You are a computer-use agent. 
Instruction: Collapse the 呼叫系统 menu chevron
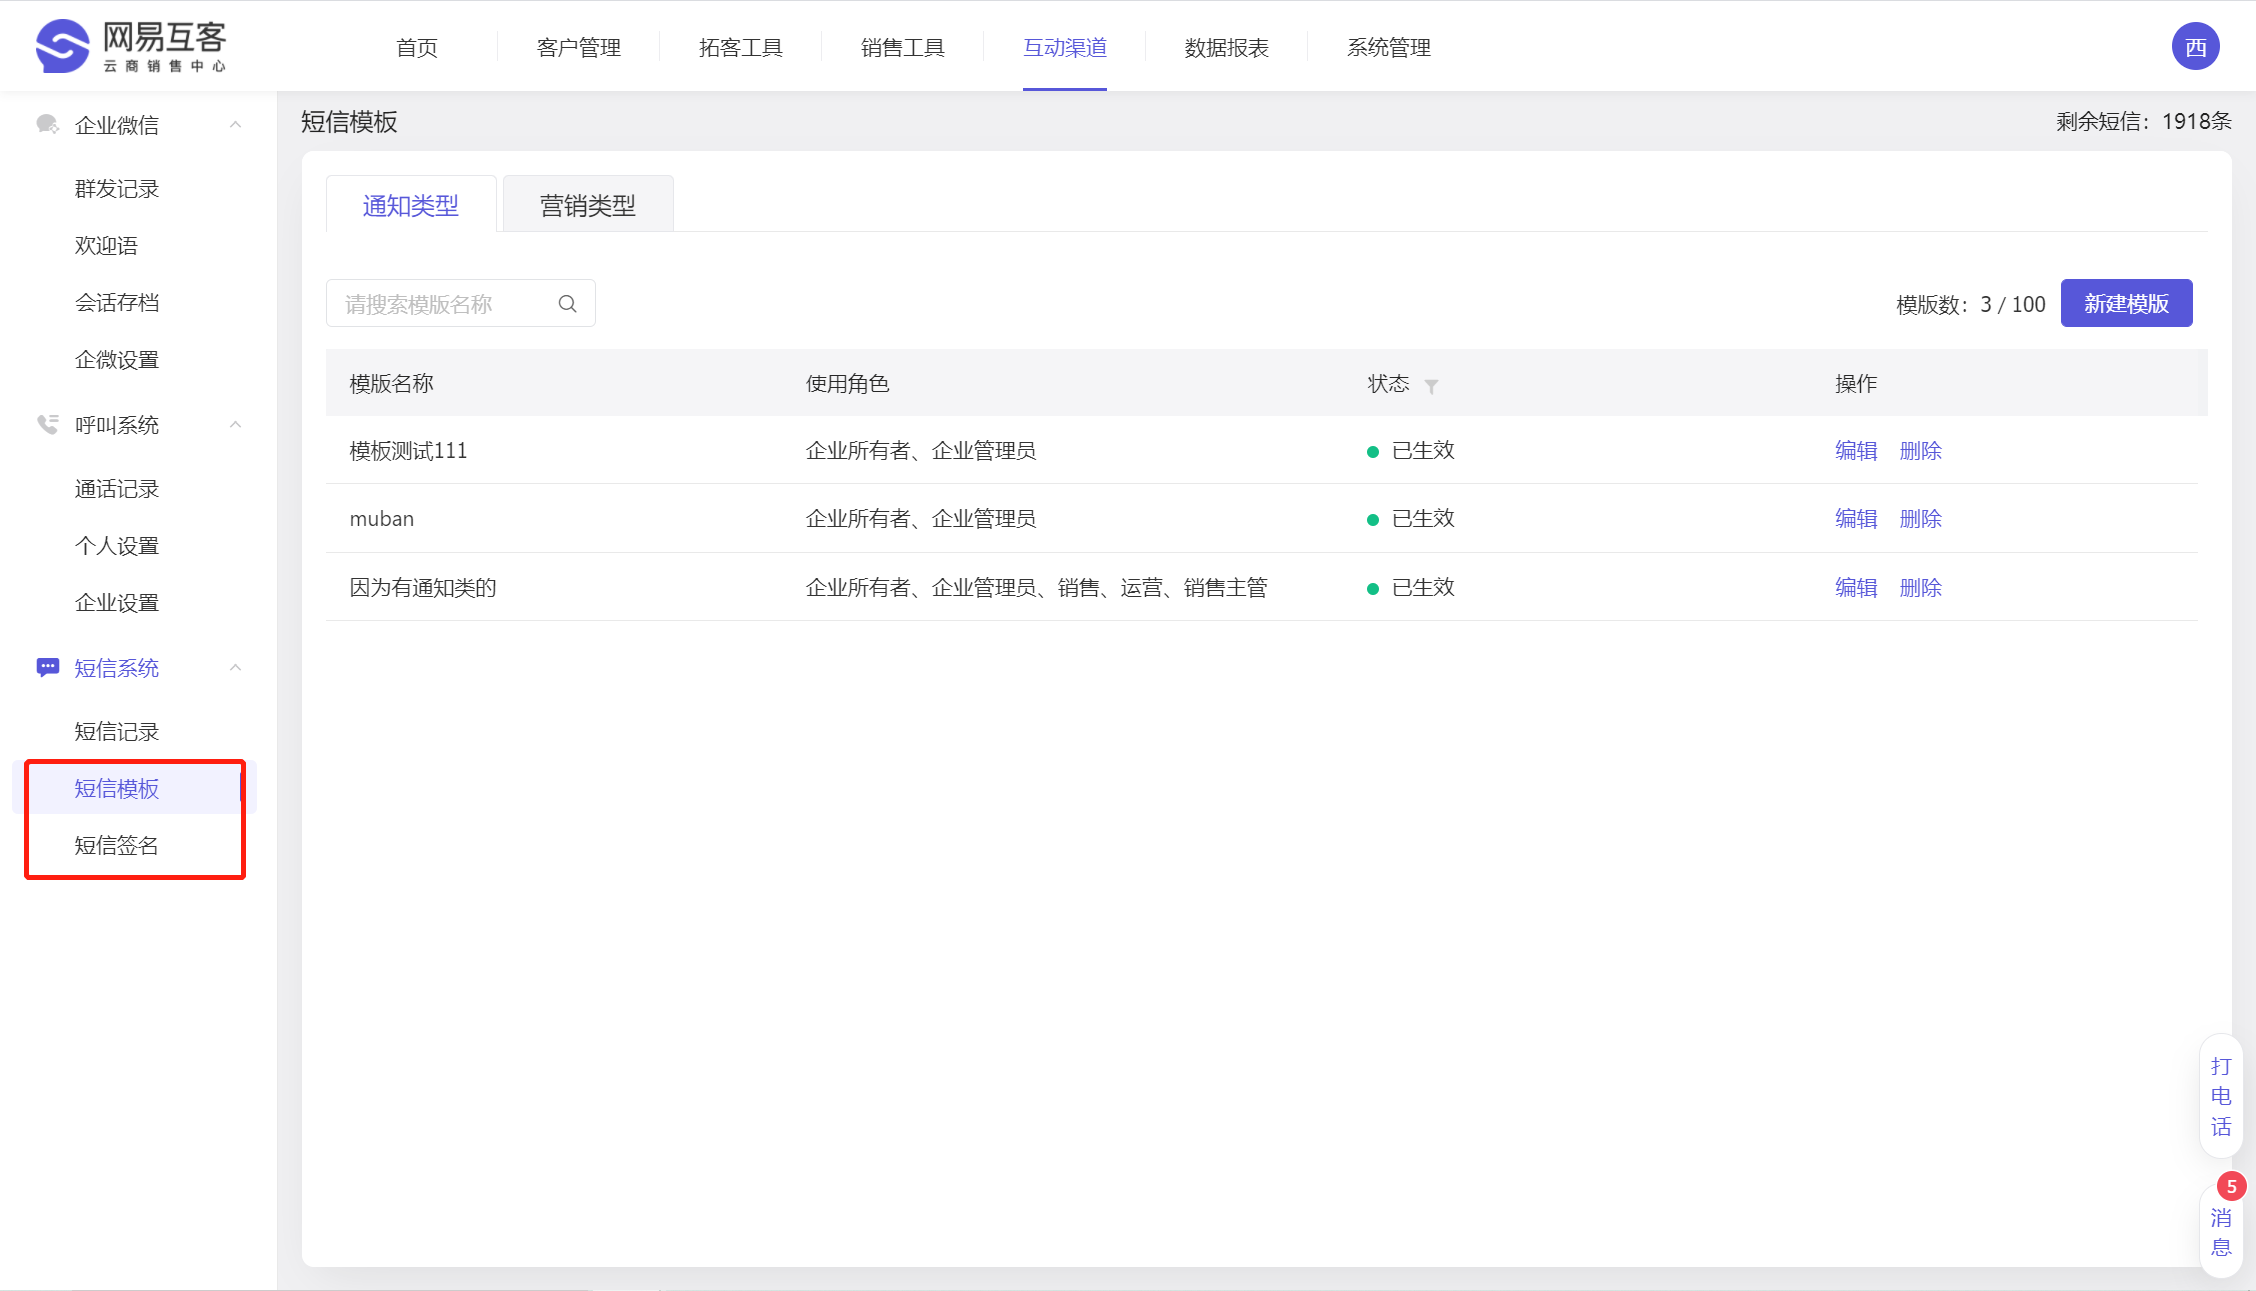[x=235, y=424]
